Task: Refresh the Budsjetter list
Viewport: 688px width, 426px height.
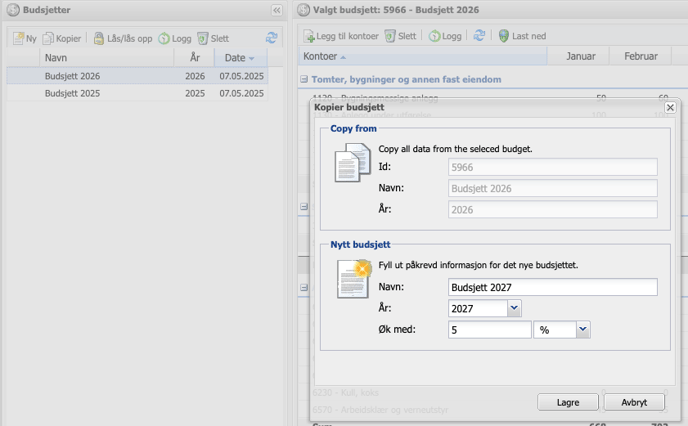Action: point(271,38)
